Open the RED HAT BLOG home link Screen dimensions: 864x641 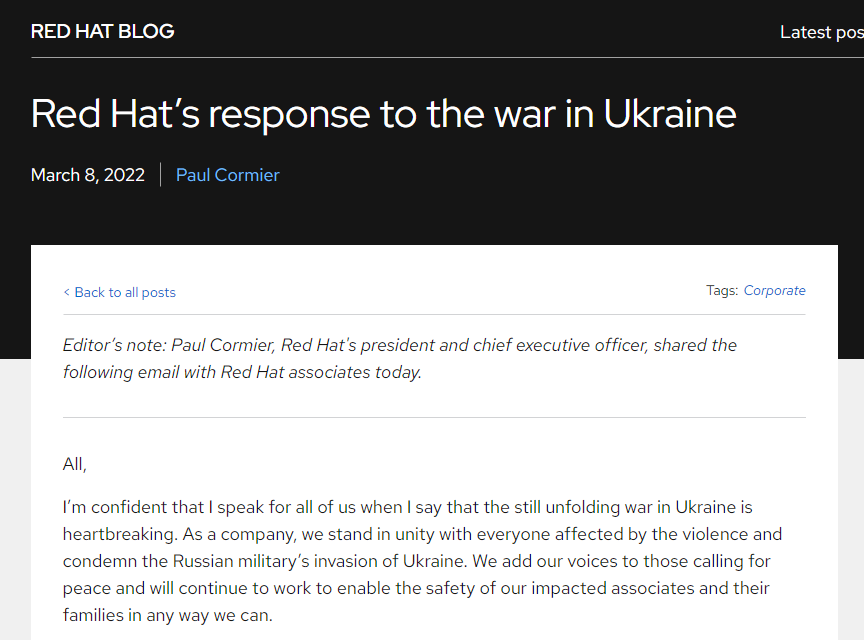102,31
